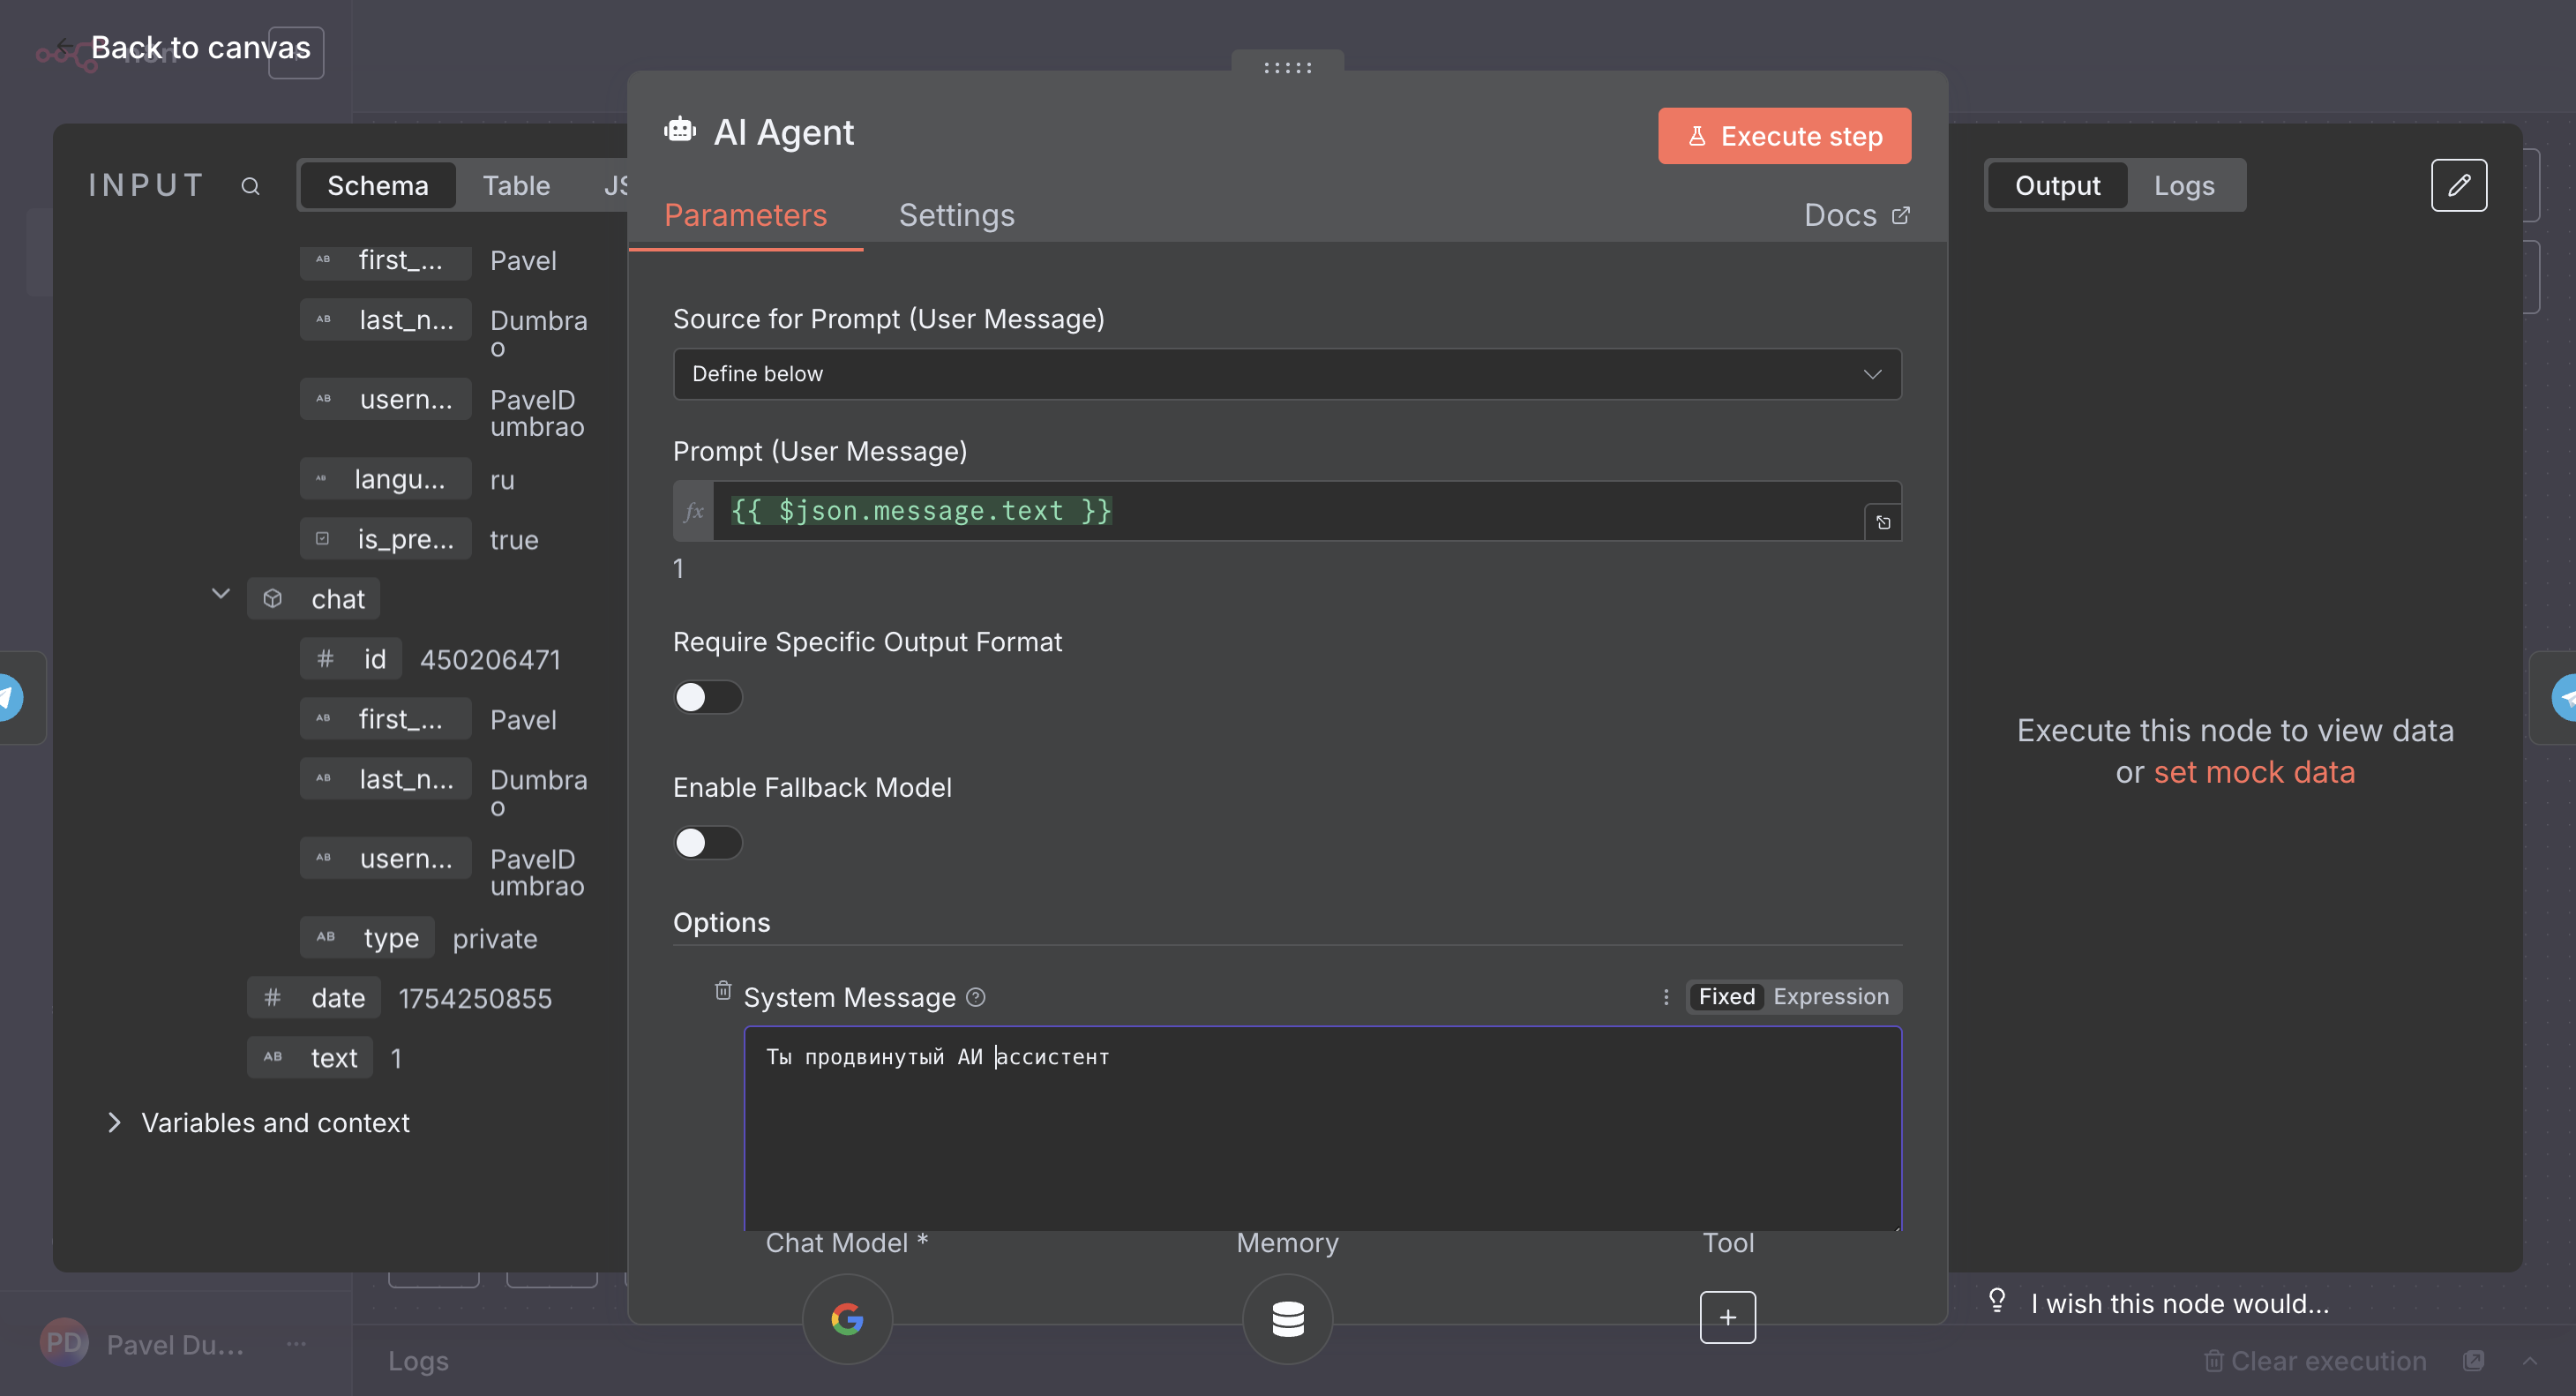This screenshot has height=1396, width=2576.
Task: Open the expression editor expand icon
Action: pos(1882,522)
